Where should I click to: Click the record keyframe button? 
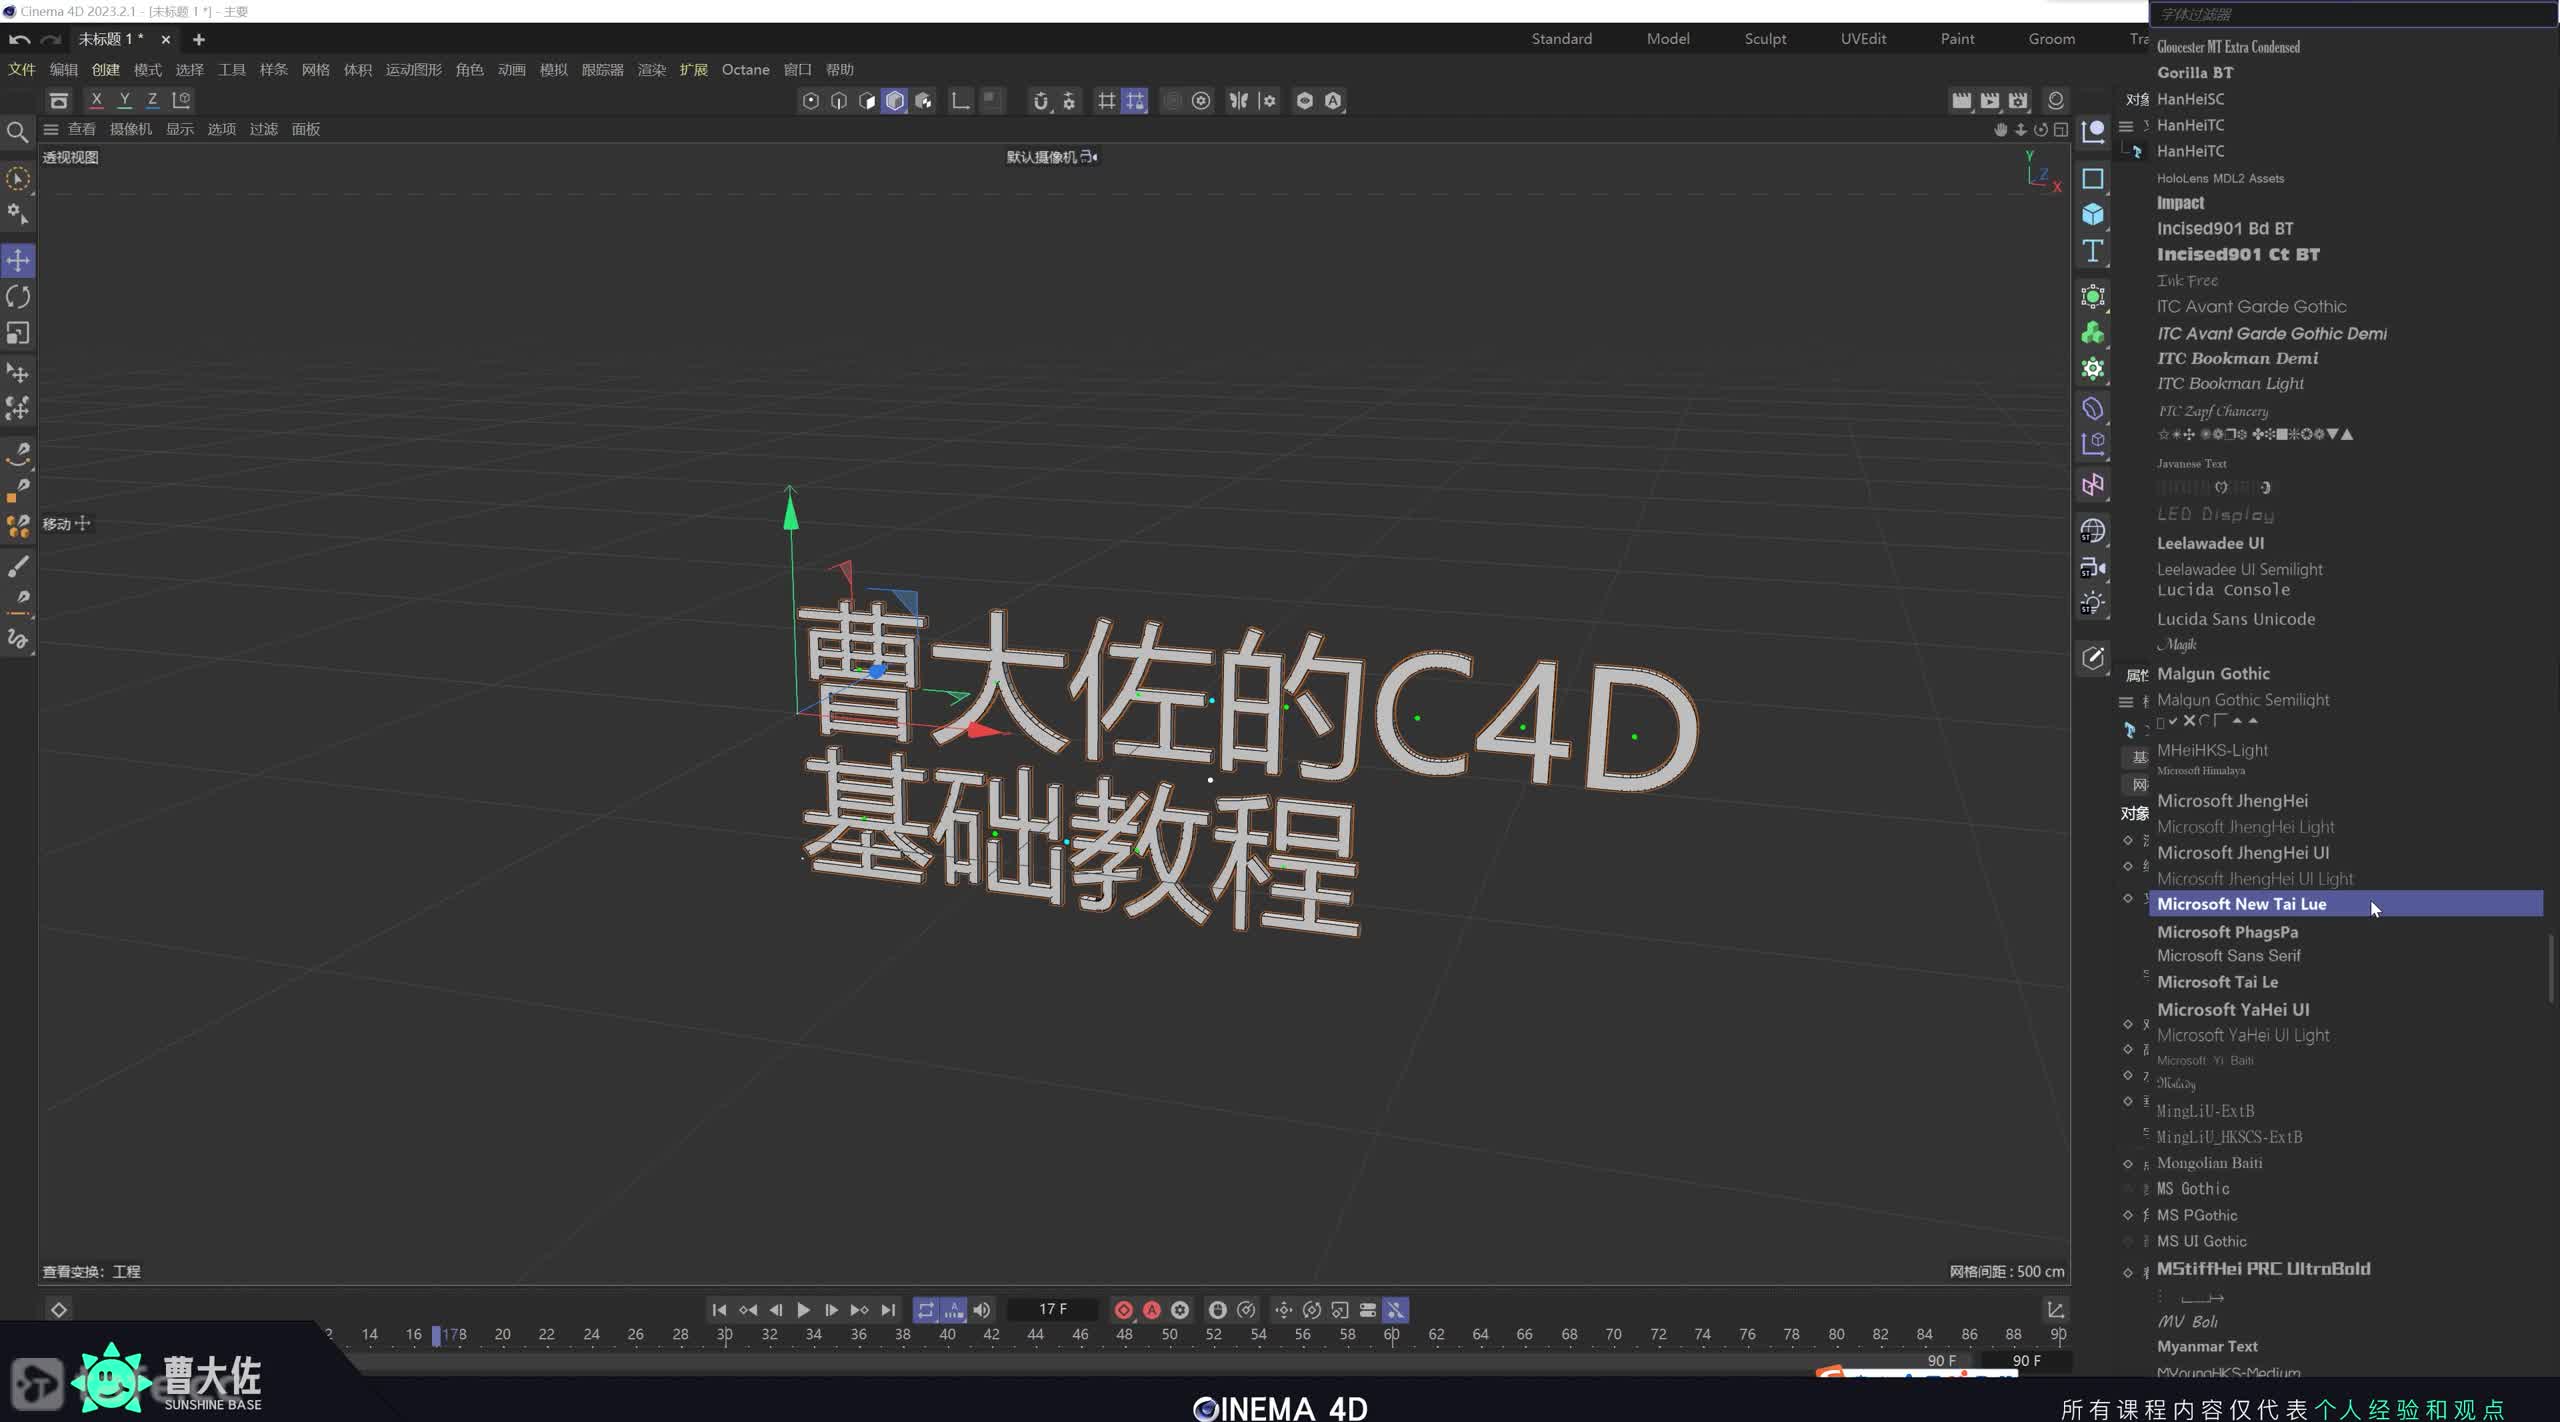tap(1123, 1310)
